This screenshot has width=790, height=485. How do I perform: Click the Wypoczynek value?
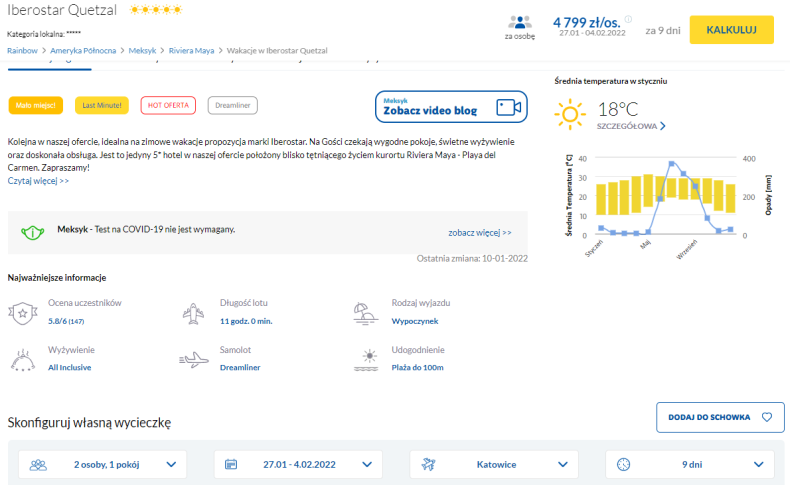[415, 321]
